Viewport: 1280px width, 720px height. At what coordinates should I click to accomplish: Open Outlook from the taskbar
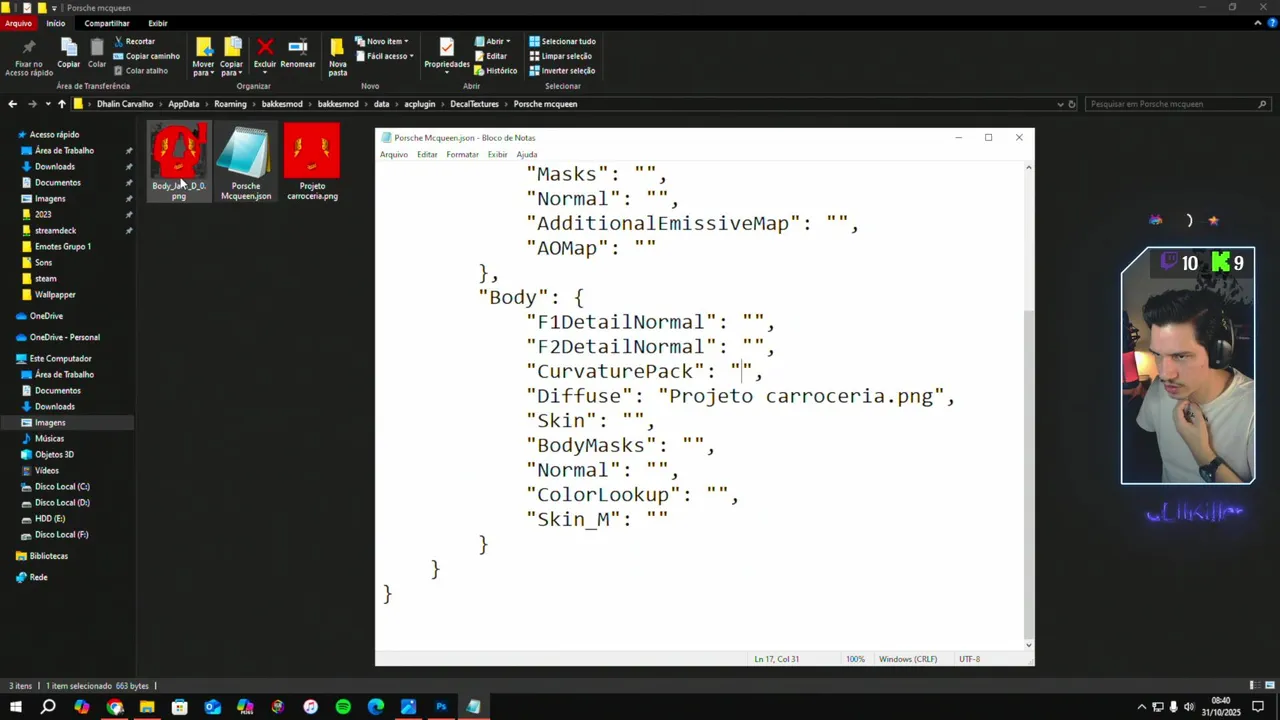click(x=213, y=707)
